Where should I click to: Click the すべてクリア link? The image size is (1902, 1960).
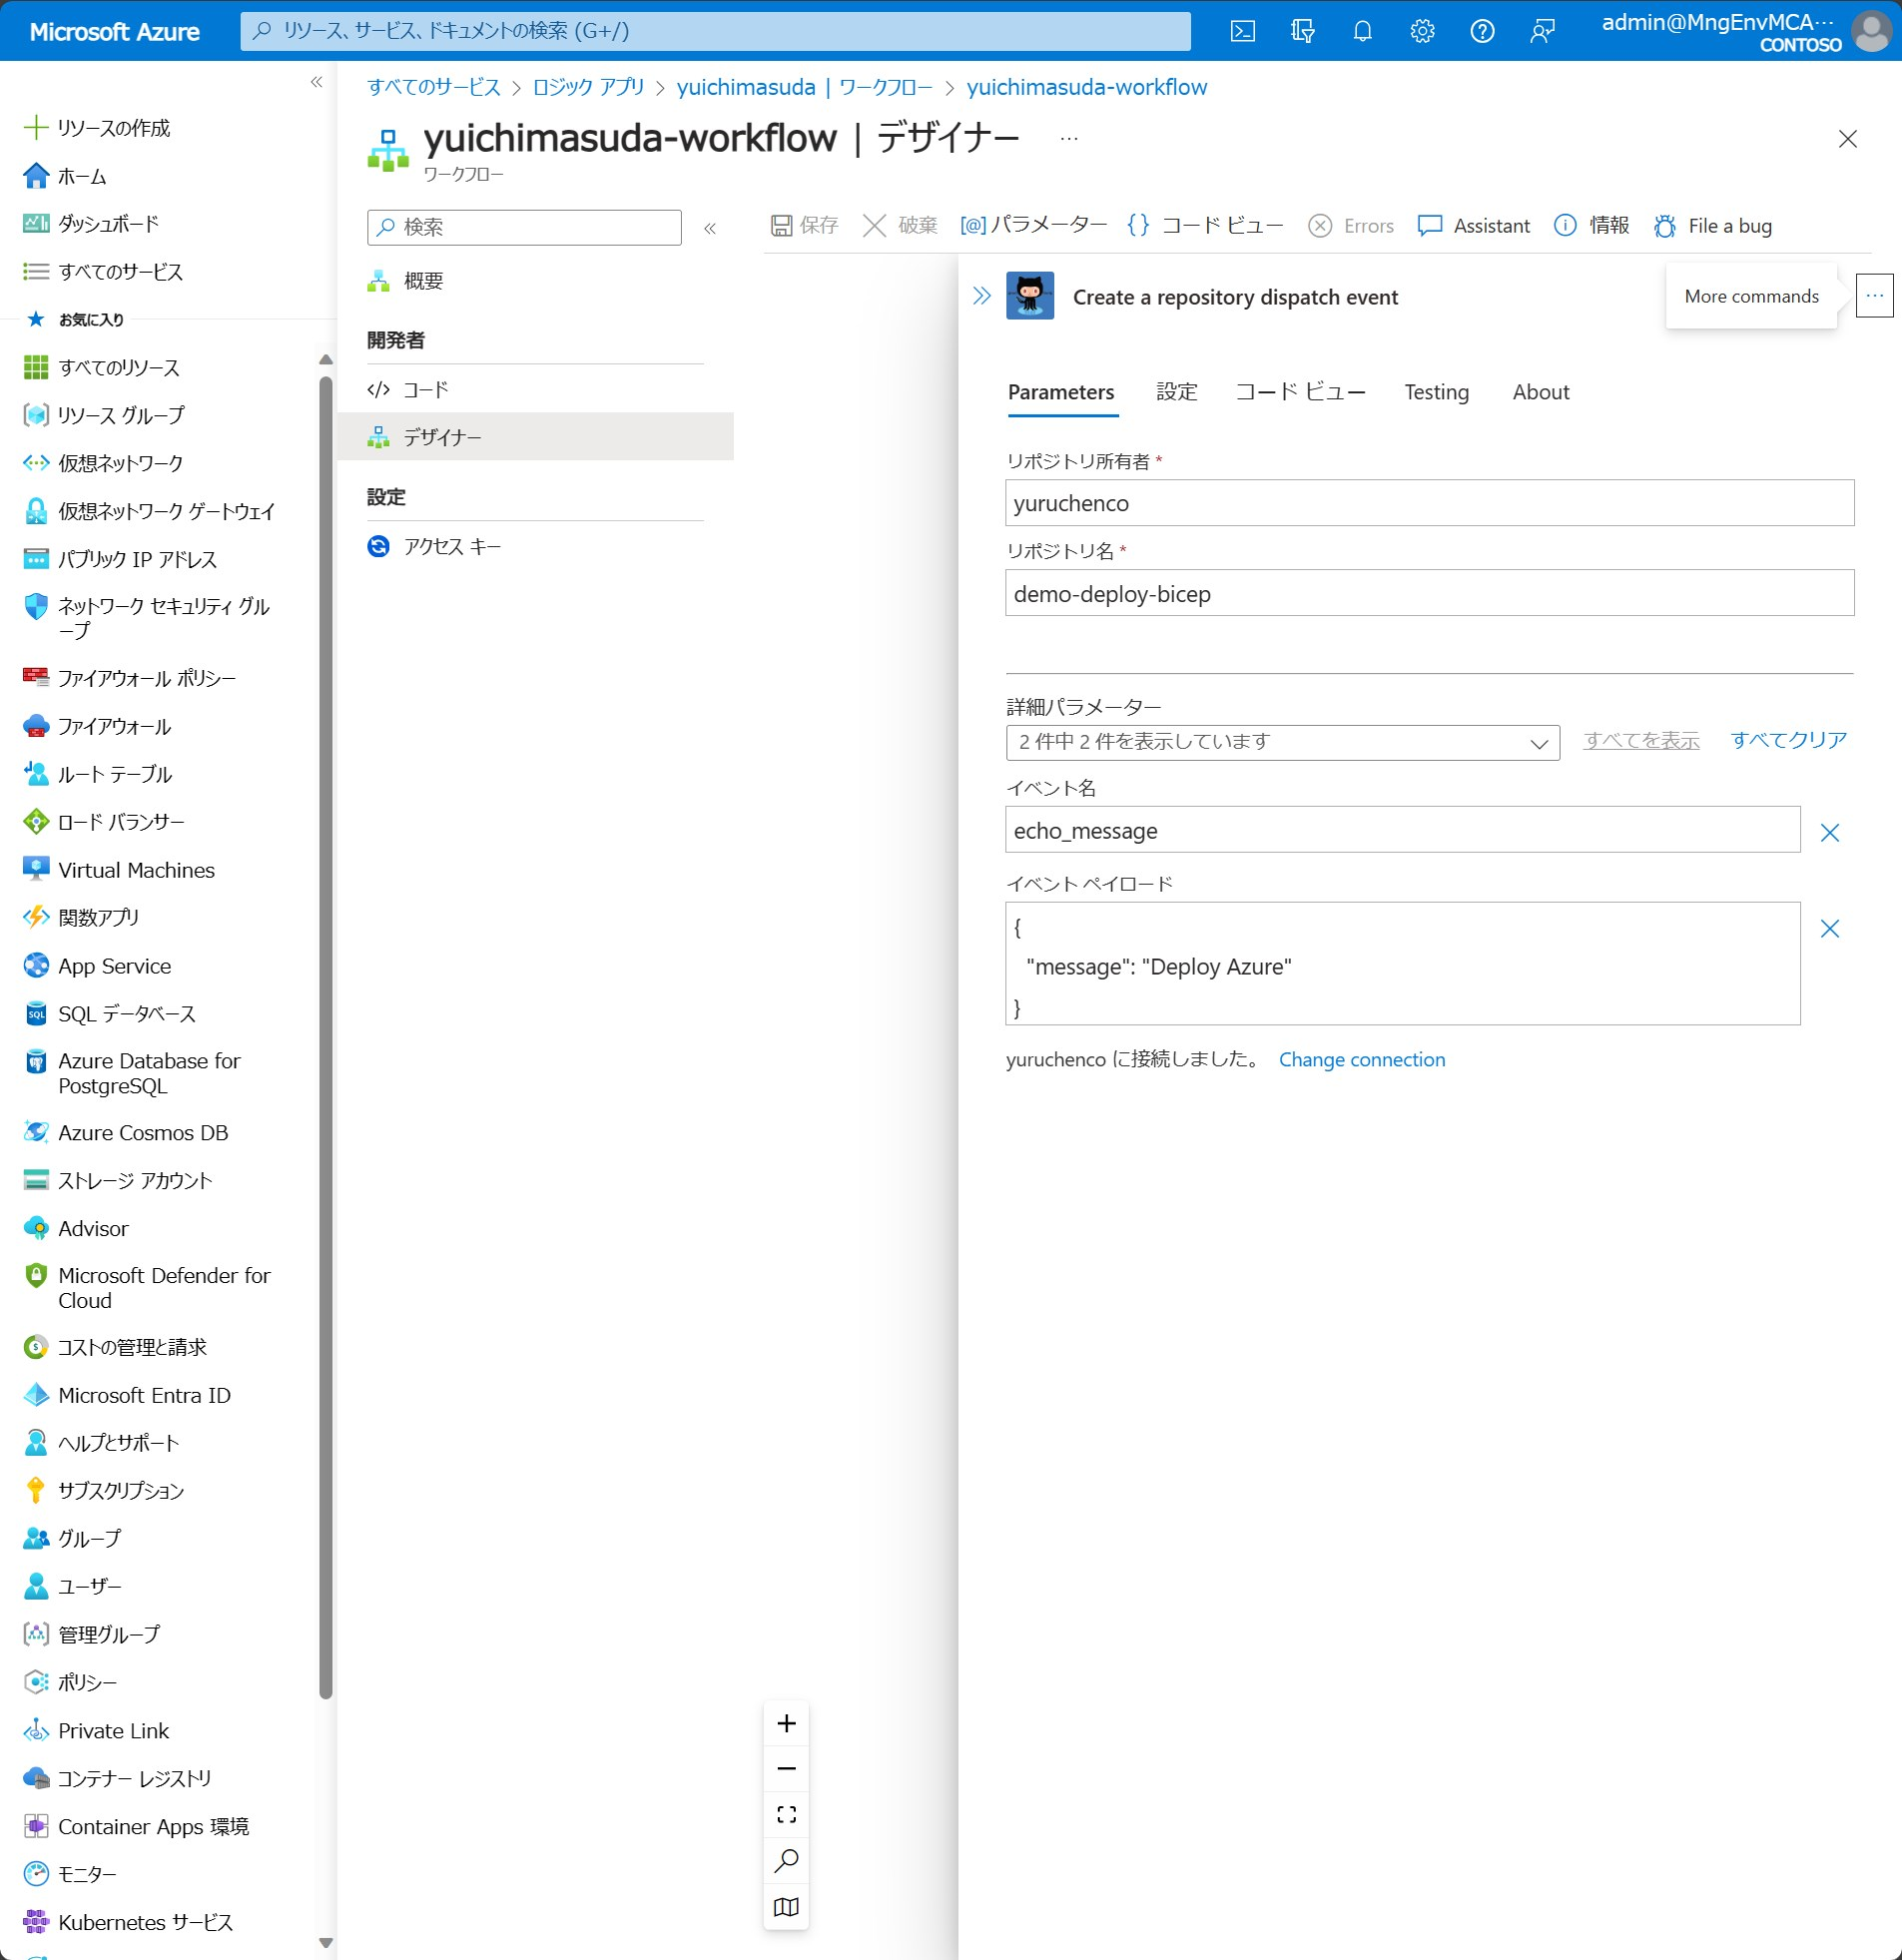tap(1788, 740)
